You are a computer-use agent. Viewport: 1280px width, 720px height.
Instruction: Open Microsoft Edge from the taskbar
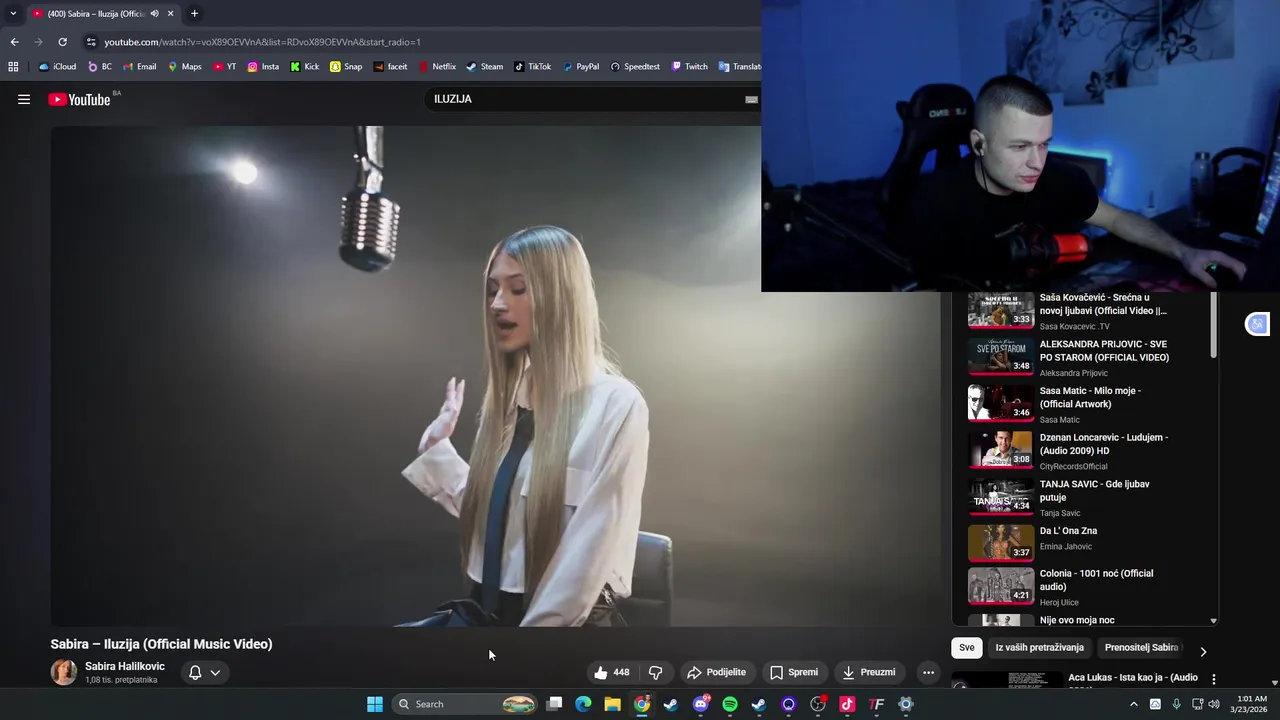pos(583,704)
